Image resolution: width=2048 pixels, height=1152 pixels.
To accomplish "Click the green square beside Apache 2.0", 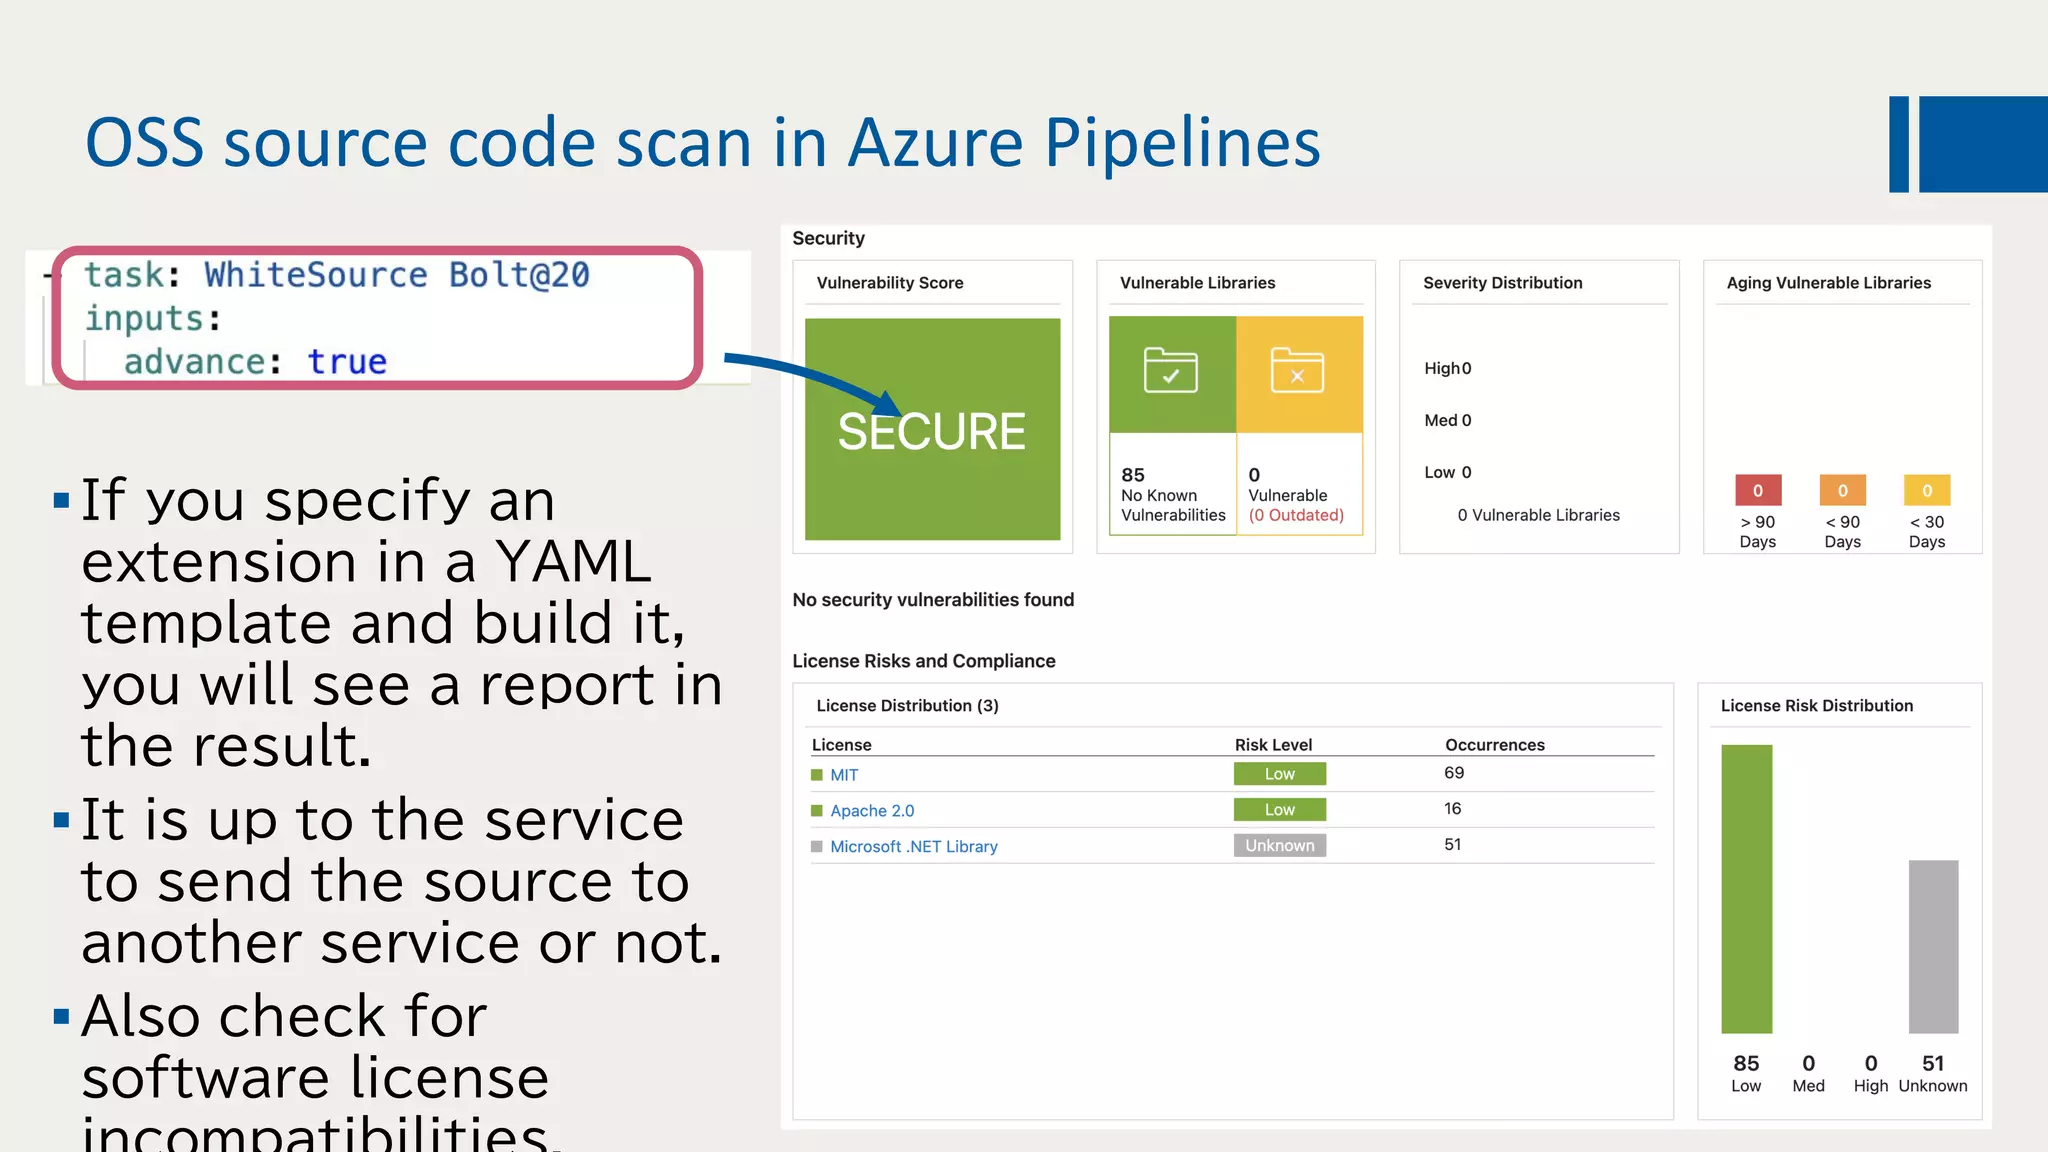I will [817, 811].
